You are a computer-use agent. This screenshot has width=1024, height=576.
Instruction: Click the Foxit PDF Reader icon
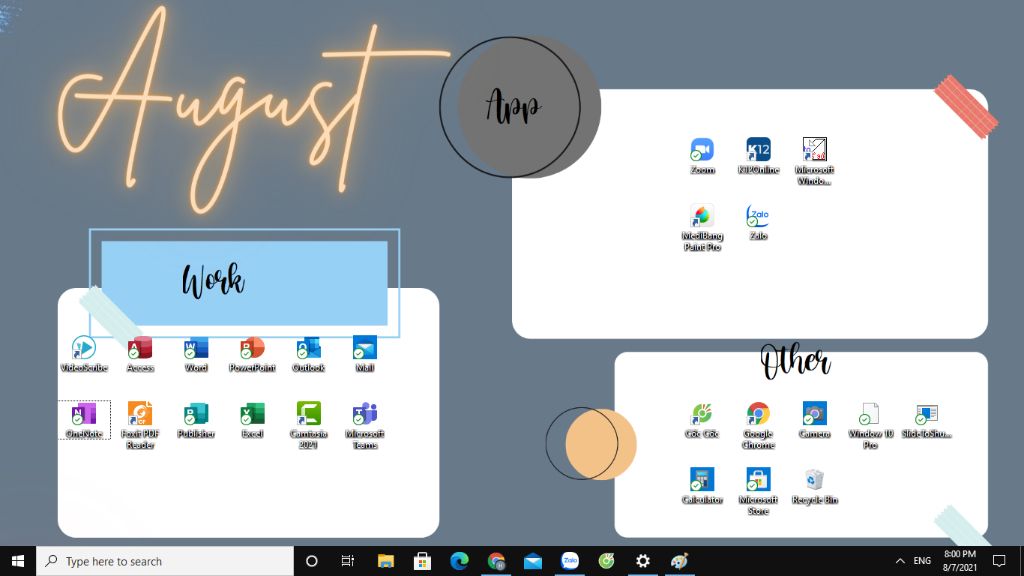point(140,425)
